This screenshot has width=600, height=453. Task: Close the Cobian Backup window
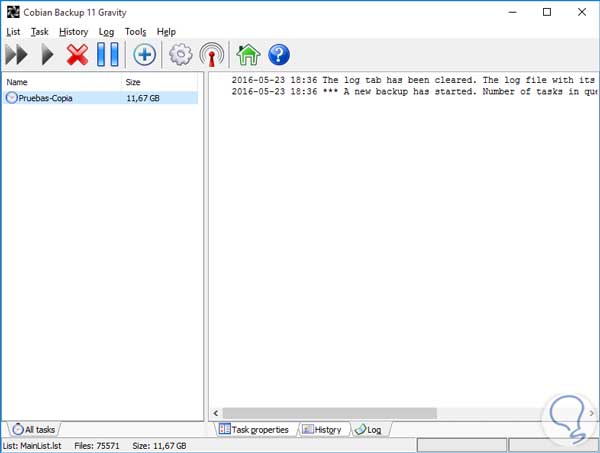pos(582,12)
